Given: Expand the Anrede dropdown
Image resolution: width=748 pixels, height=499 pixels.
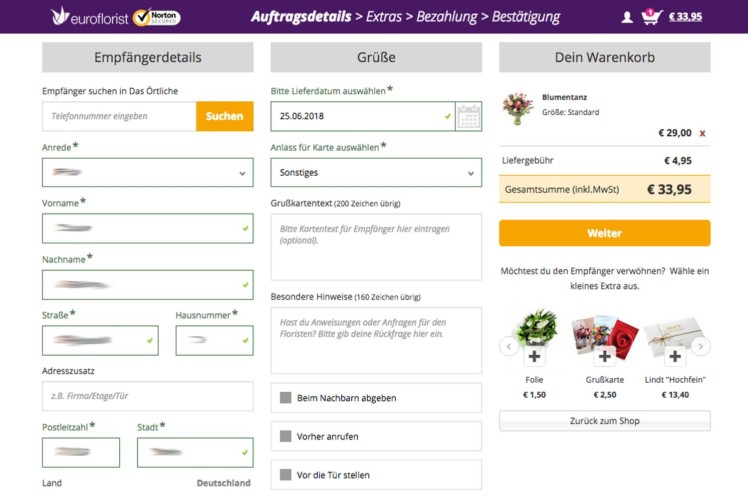Looking at the screenshot, I should pos(148,173).
